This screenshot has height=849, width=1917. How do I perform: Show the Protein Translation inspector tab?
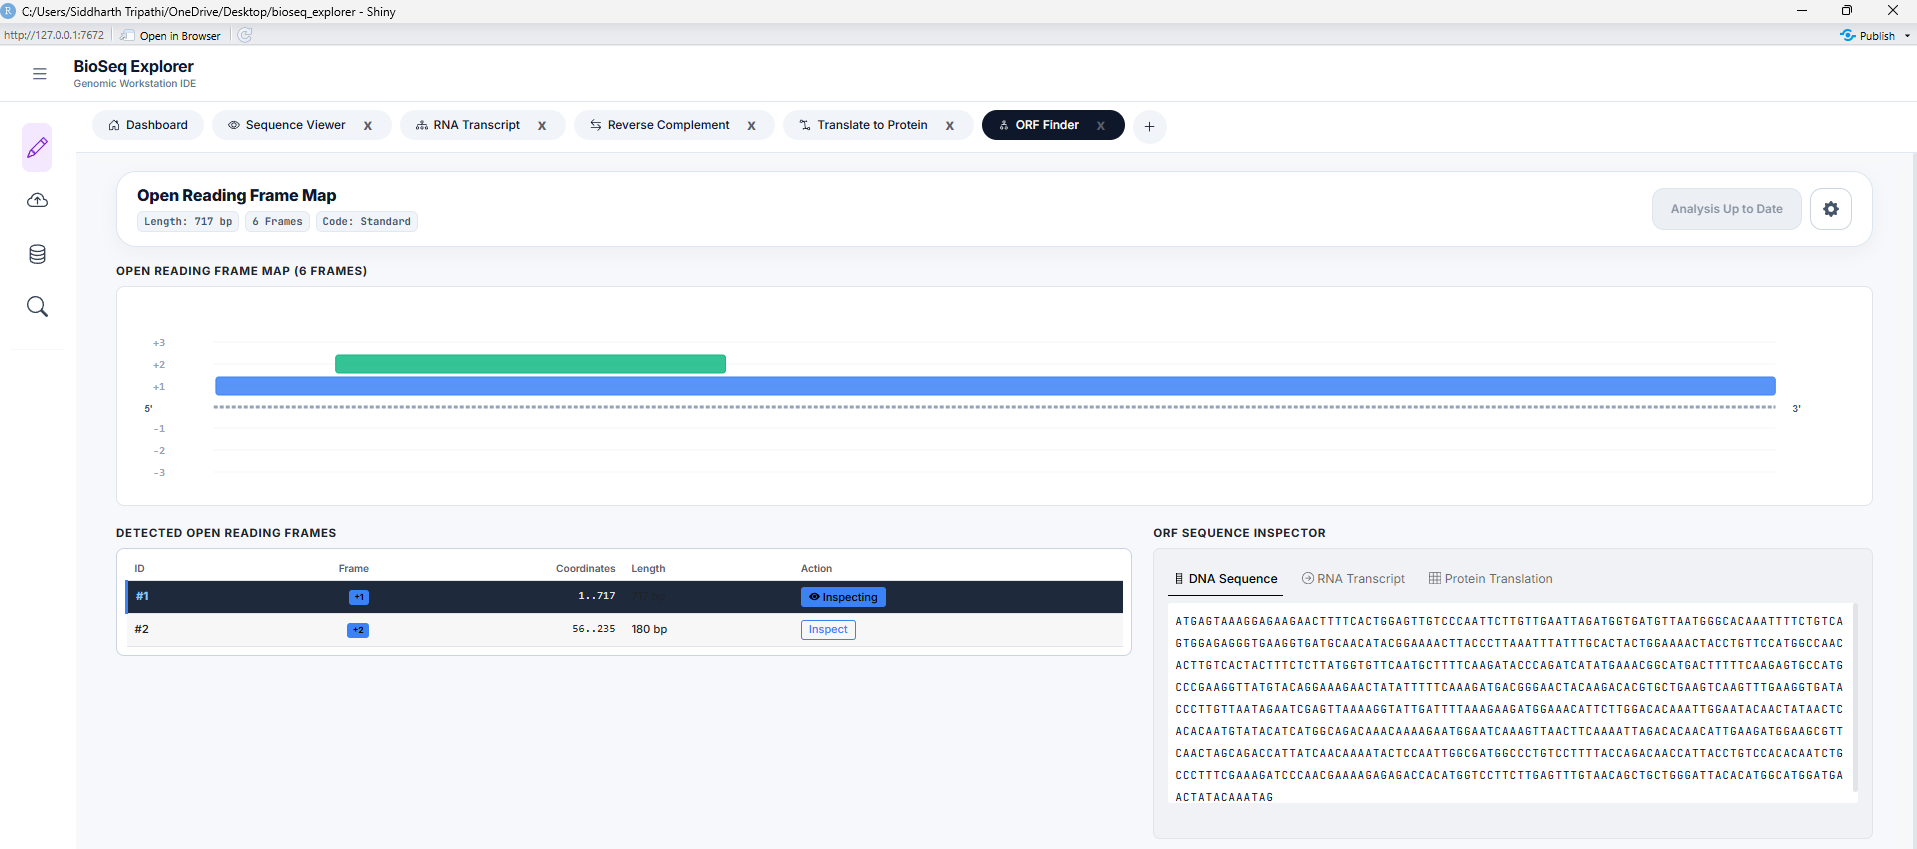(x=1490, y=579)
